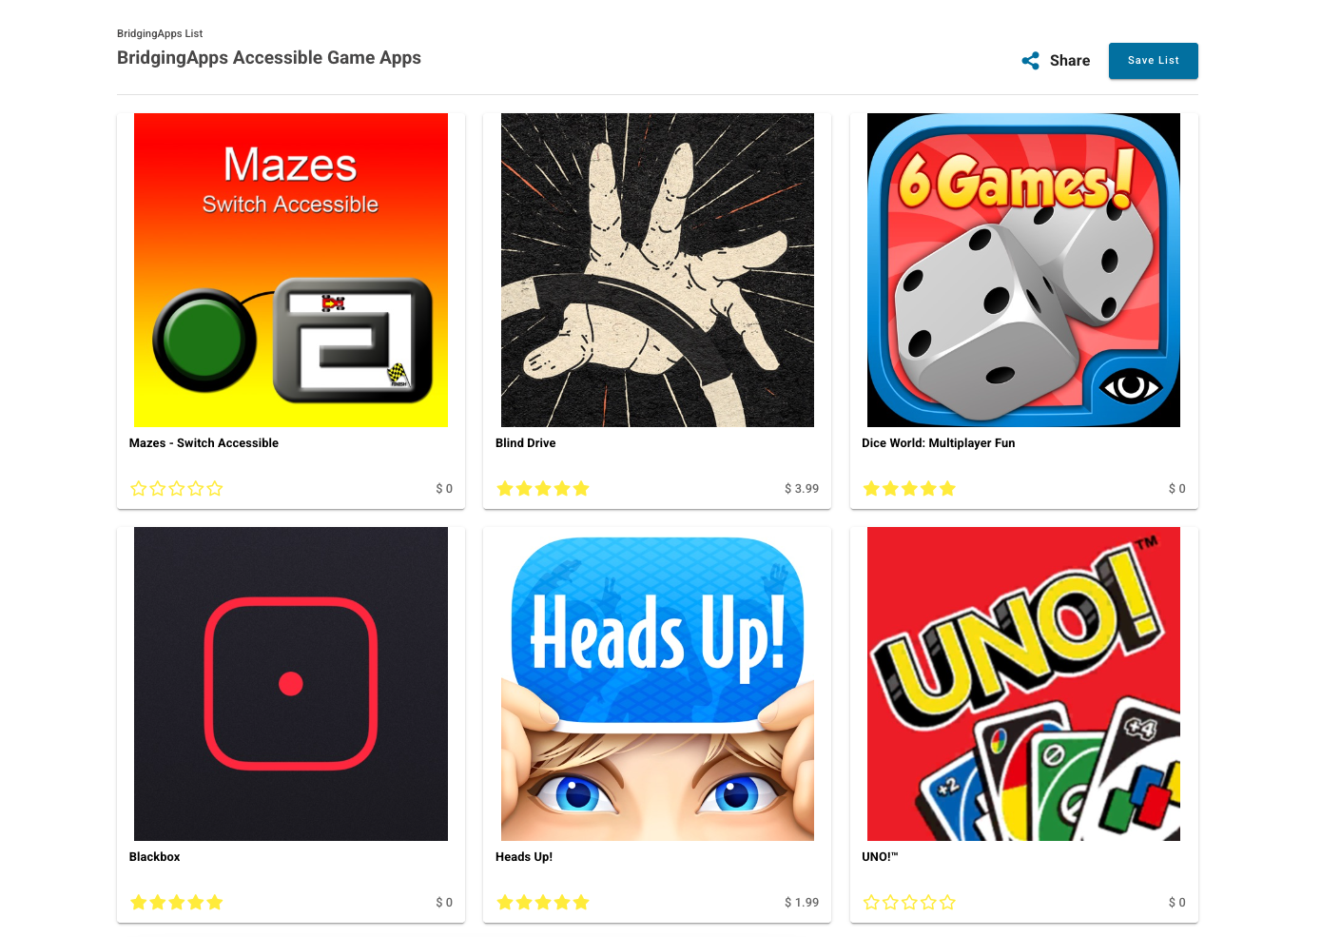Screen dimensions: 1321x937
Task: Click the empty star rating under UNO!
Action: point(909,903)
